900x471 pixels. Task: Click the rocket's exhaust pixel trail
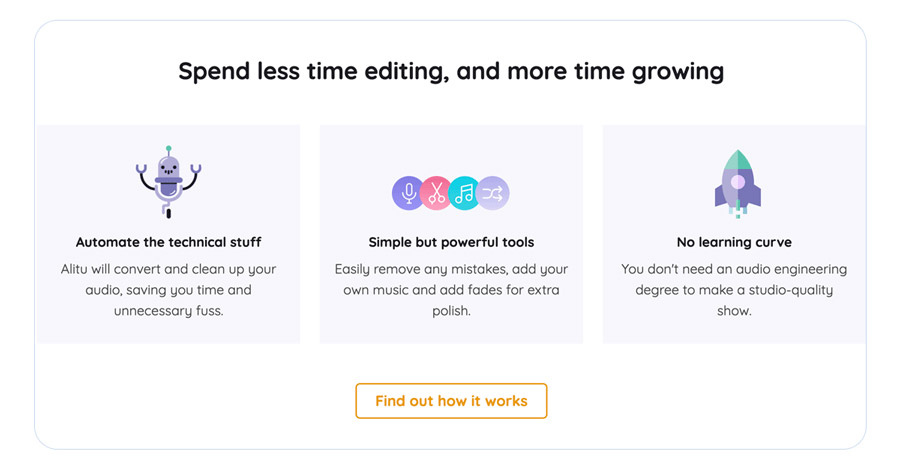pyautogui.click(x=738, y=210)
